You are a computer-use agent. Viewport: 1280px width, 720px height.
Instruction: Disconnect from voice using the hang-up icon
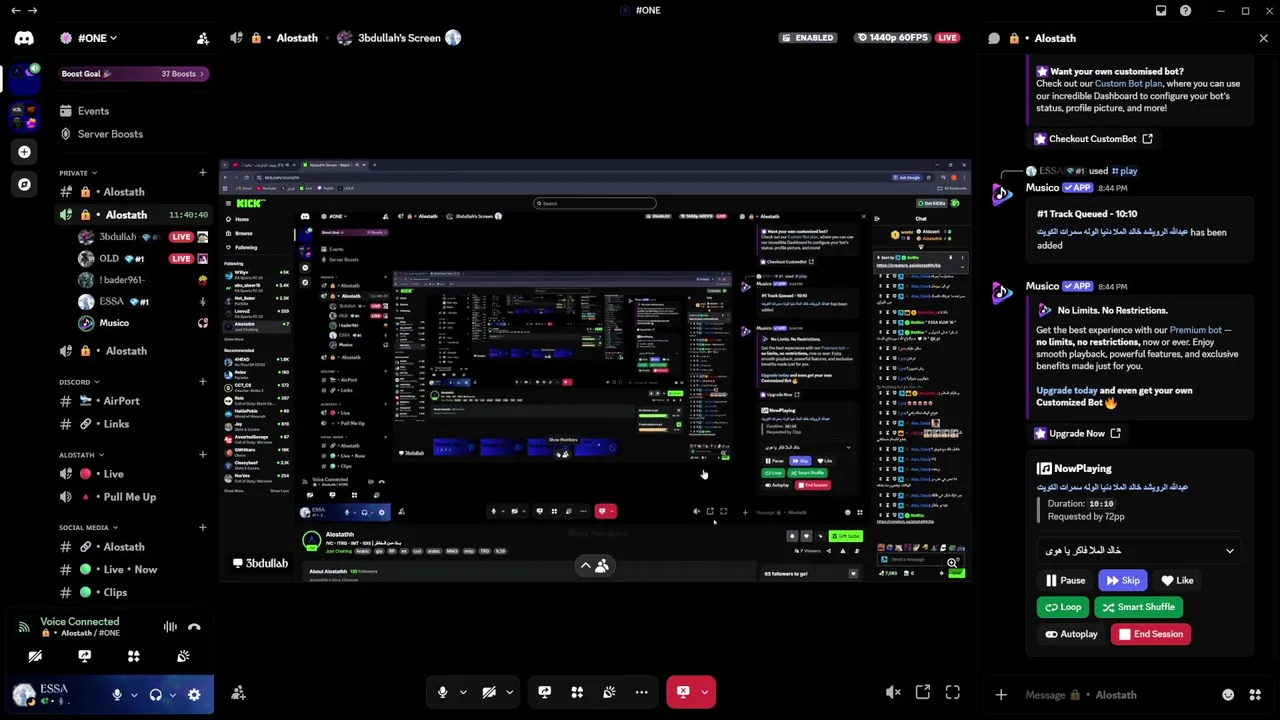(194, 627)
